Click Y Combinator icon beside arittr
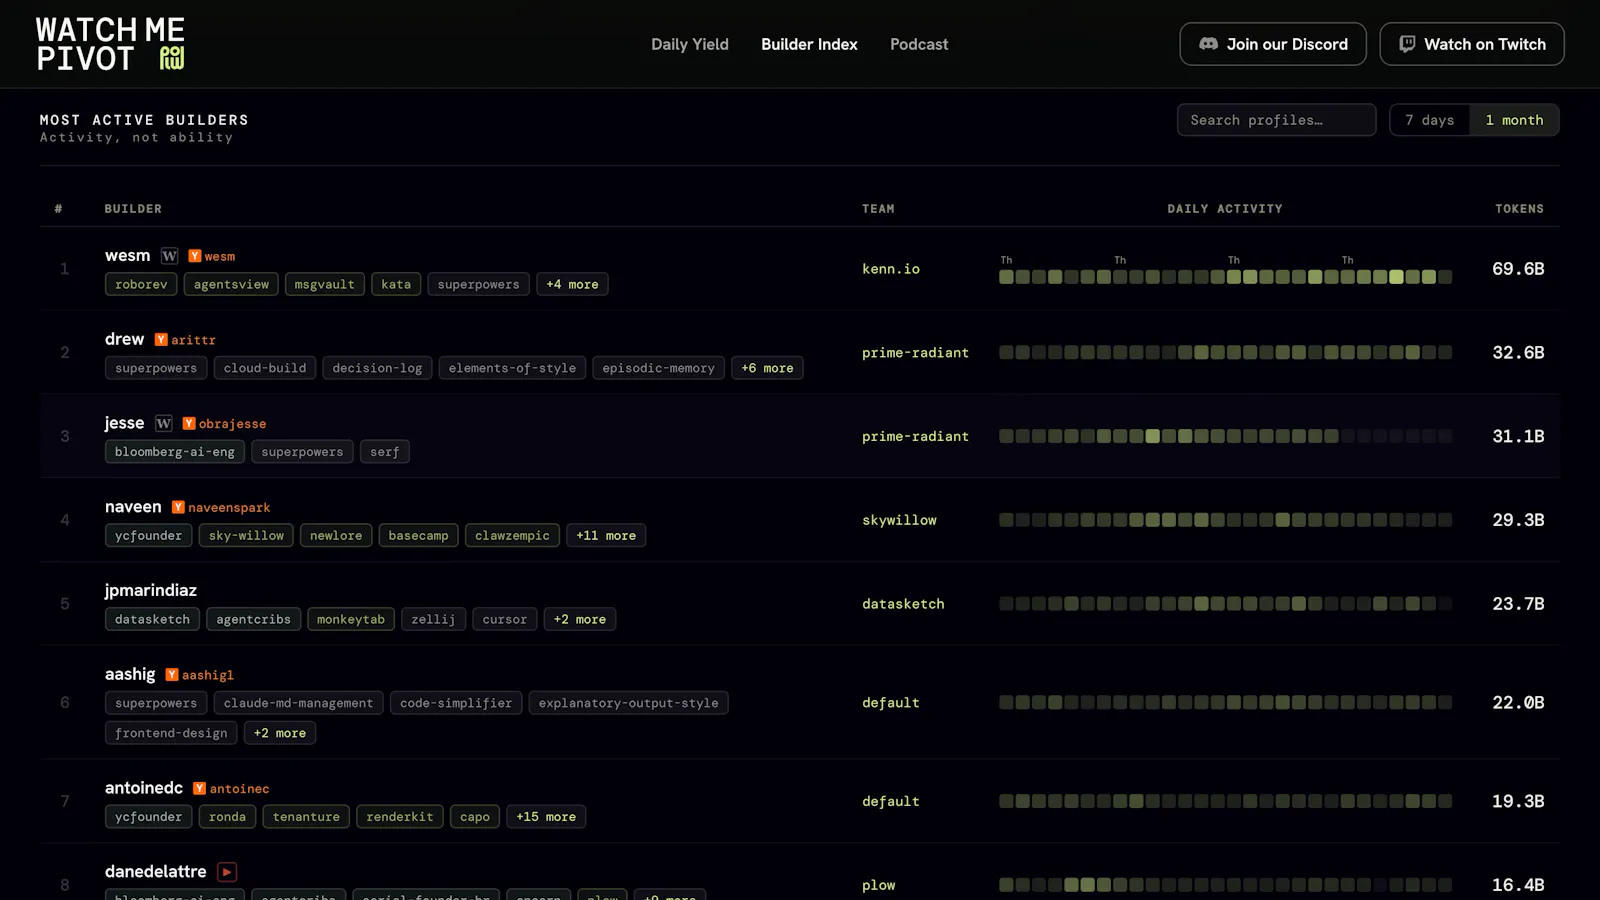This screenshot has height=900, width=1600. point(161,340)
